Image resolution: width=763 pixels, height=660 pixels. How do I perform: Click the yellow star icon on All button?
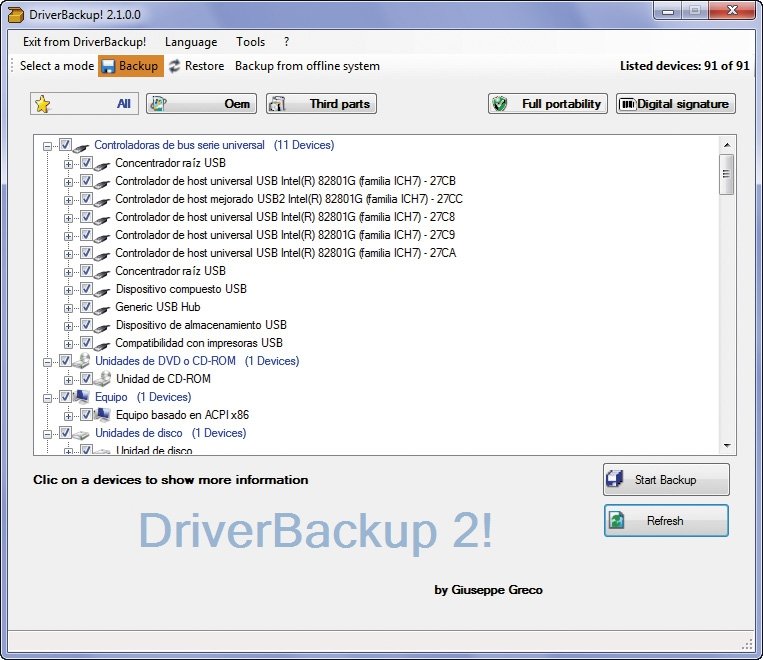tap(43, 104)
